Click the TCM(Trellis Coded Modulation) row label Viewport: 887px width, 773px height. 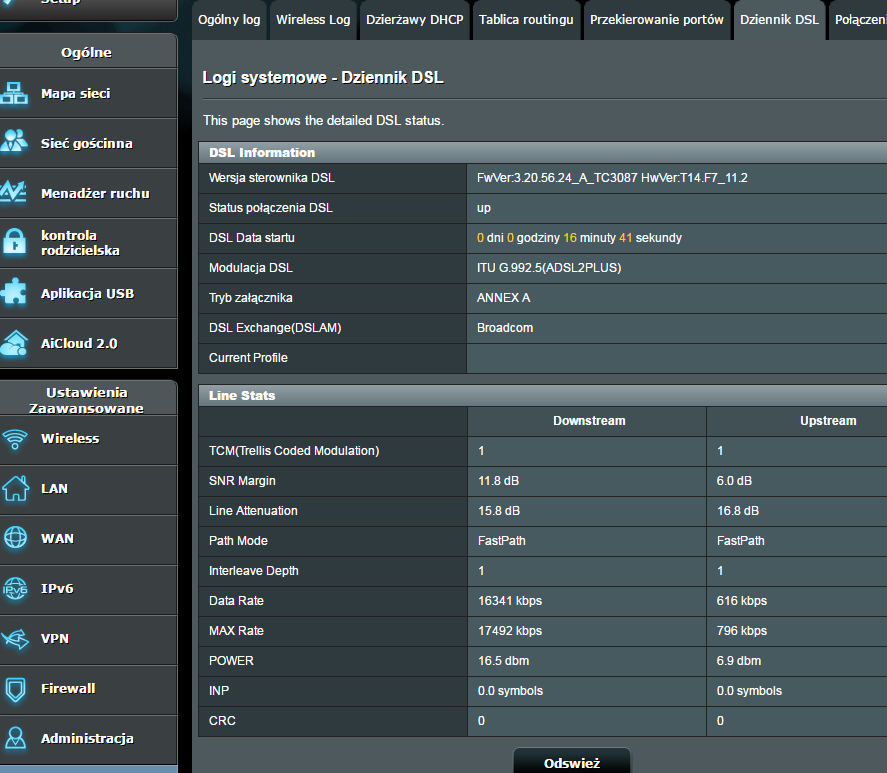(x=294, y=450)
